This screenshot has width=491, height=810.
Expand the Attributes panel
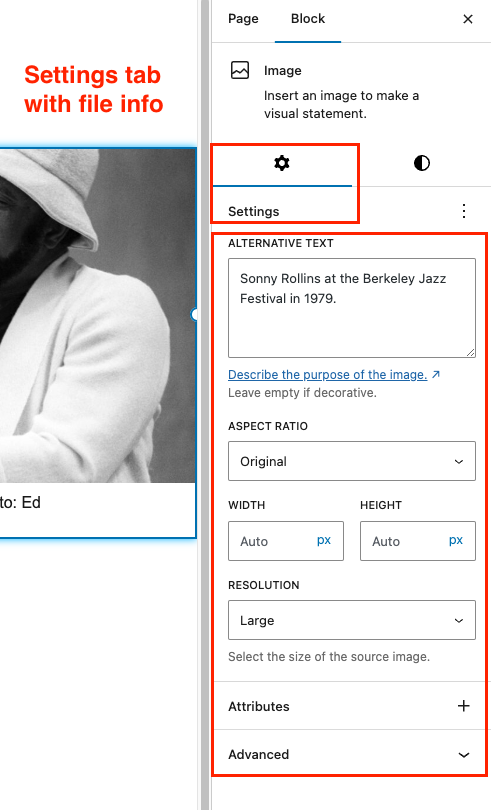(350, 706)
